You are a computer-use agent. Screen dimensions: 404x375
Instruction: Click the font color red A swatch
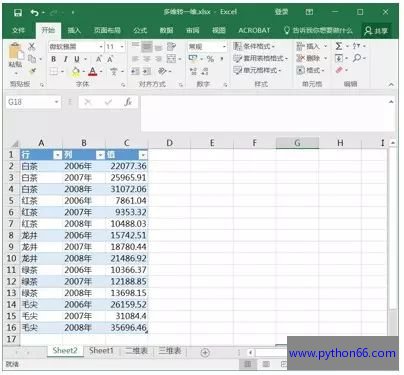coord(93,71)
